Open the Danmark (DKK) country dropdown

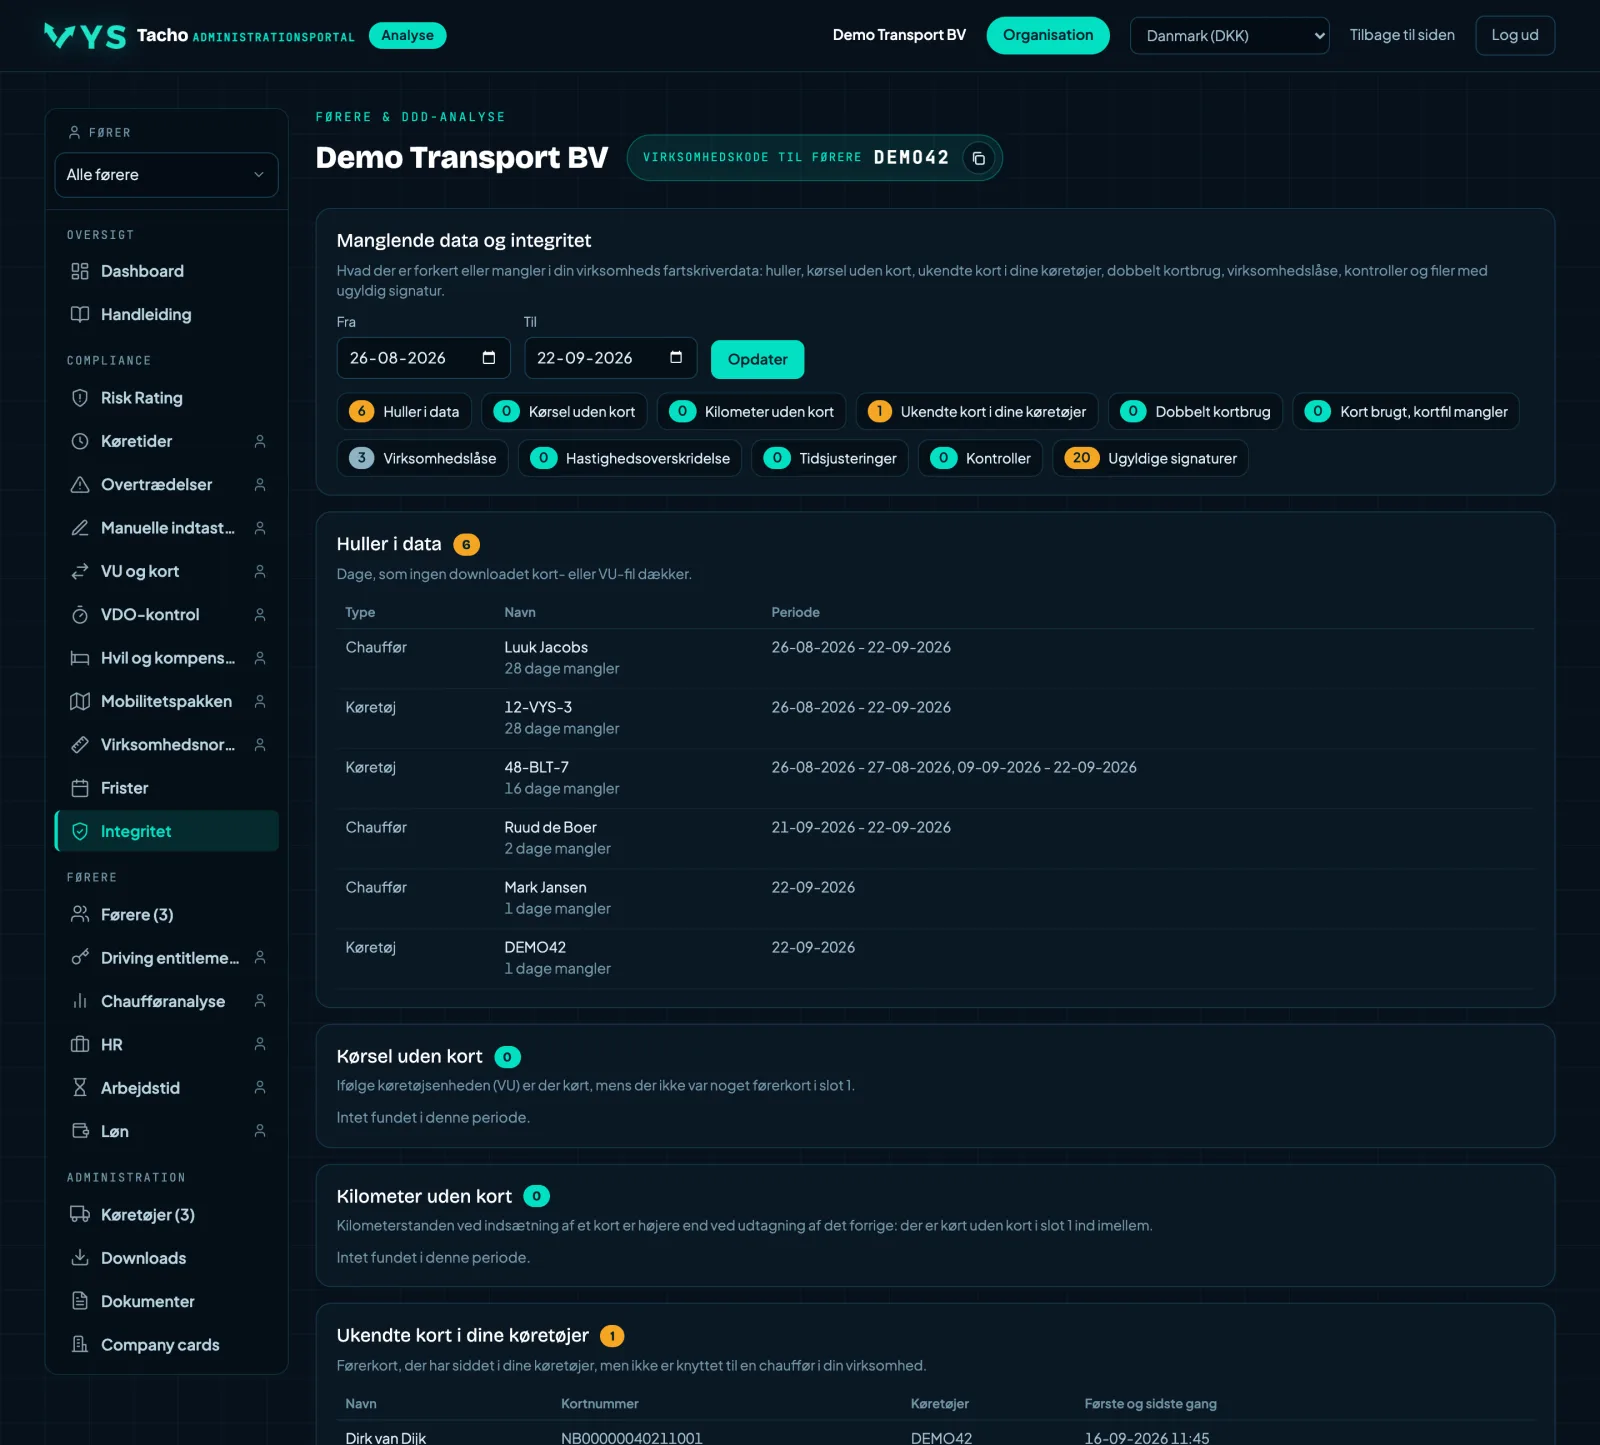point(1229,36)
